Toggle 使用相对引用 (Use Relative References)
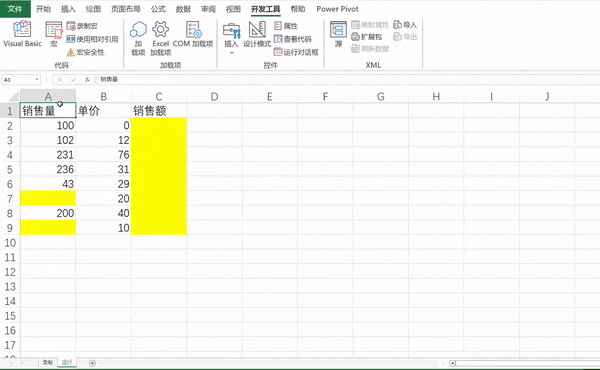600x370 pixels. (x=92, y=39)
